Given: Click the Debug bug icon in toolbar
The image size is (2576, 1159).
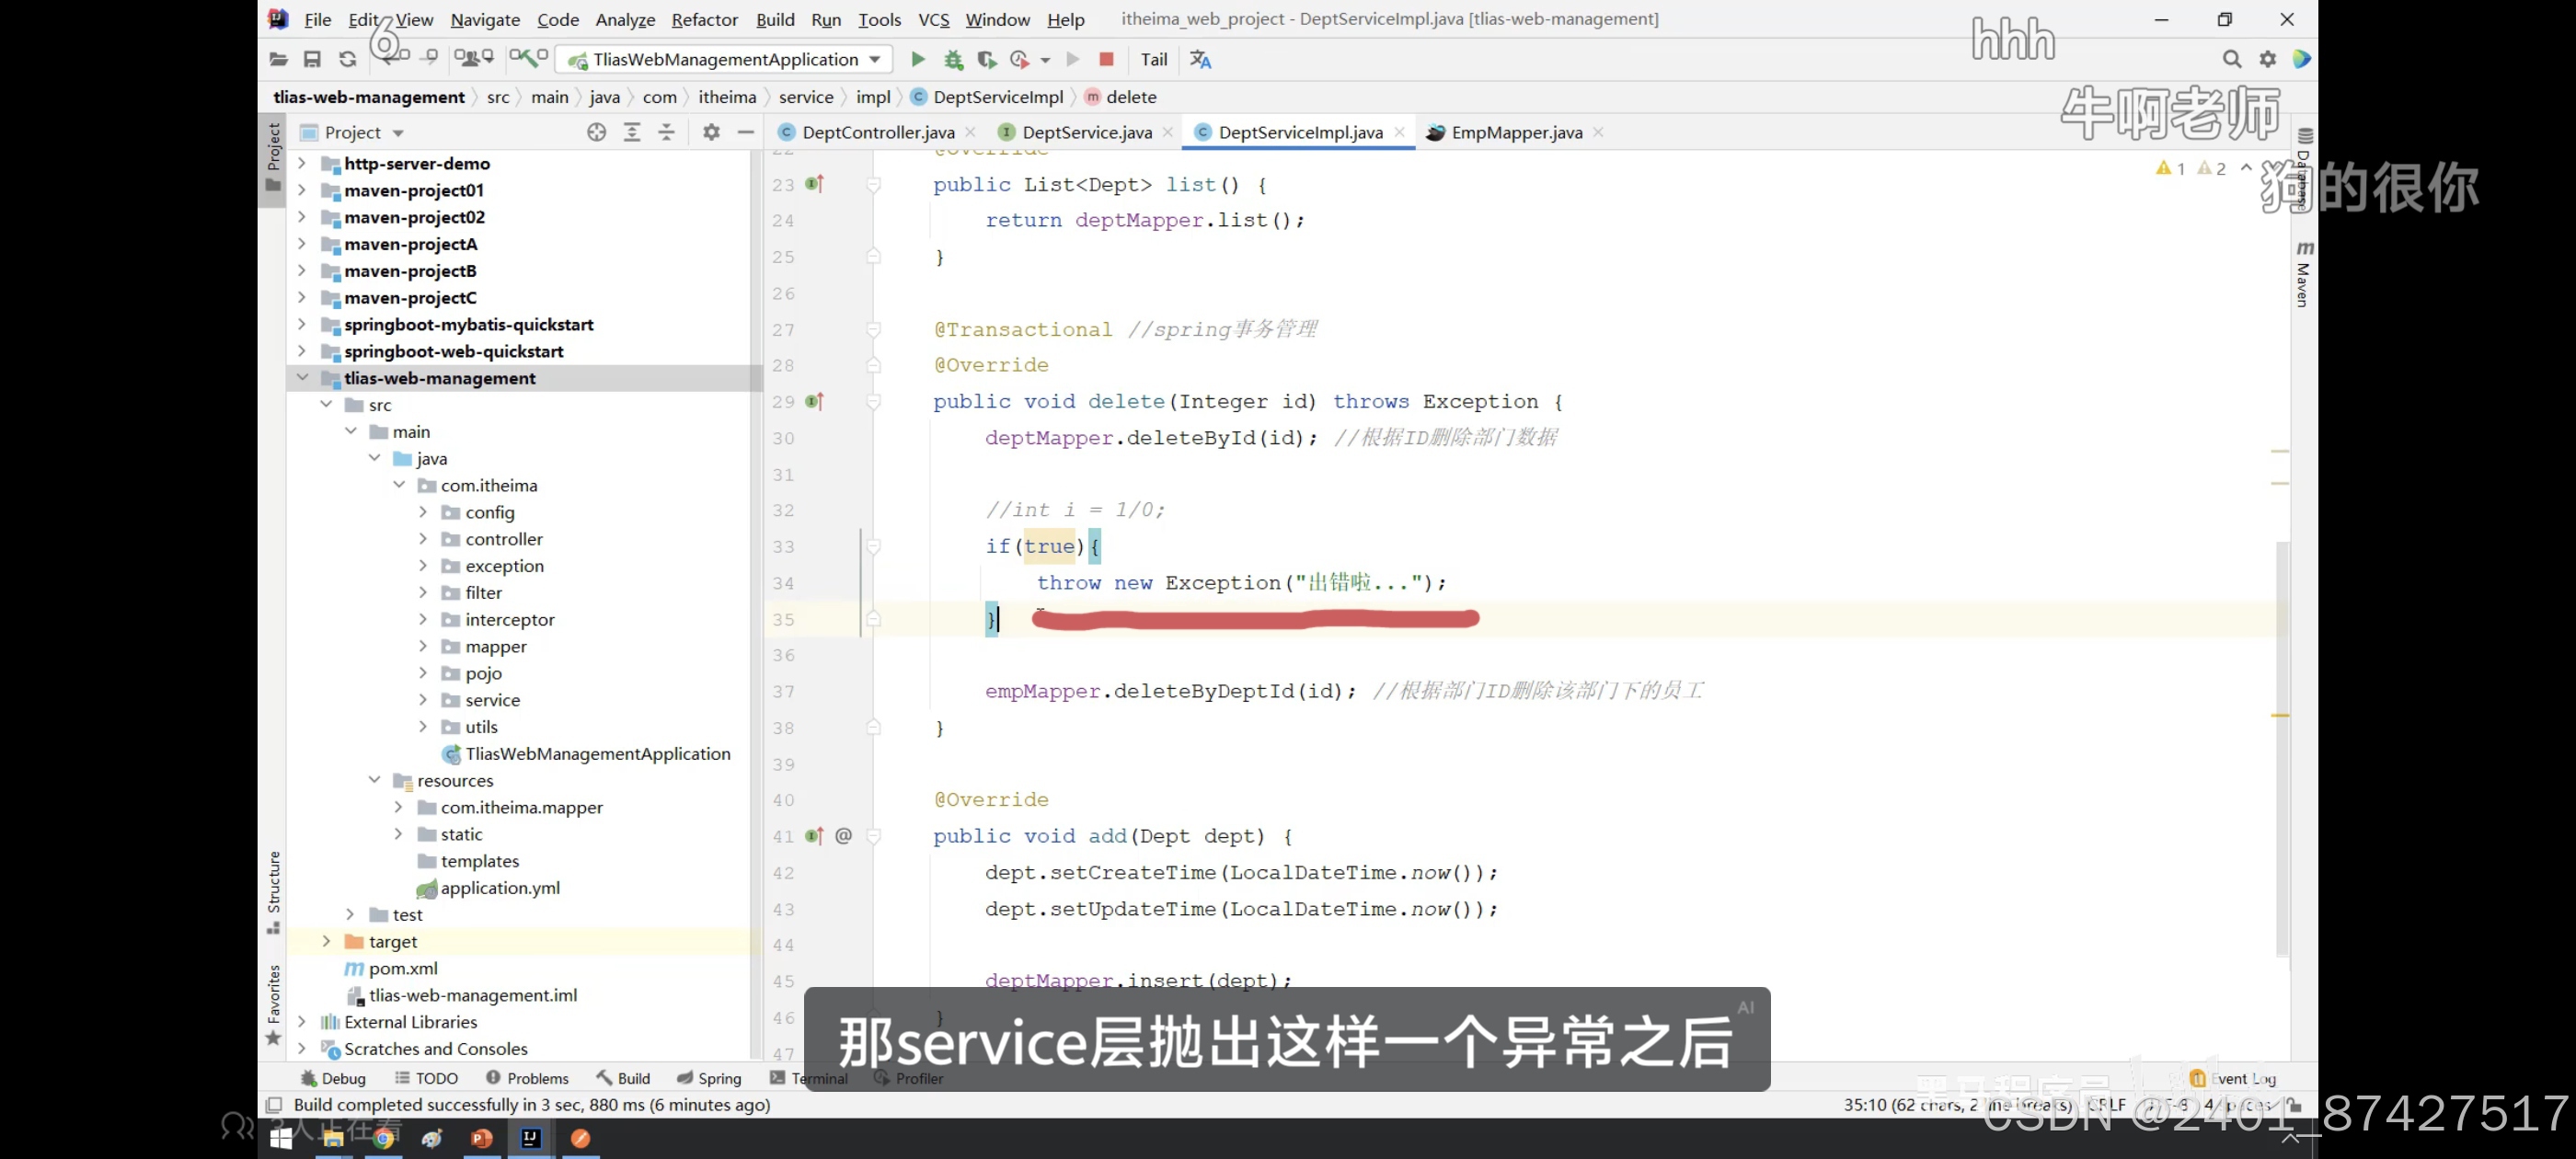Looking at the screenshot, I should [x=953, y=59].
